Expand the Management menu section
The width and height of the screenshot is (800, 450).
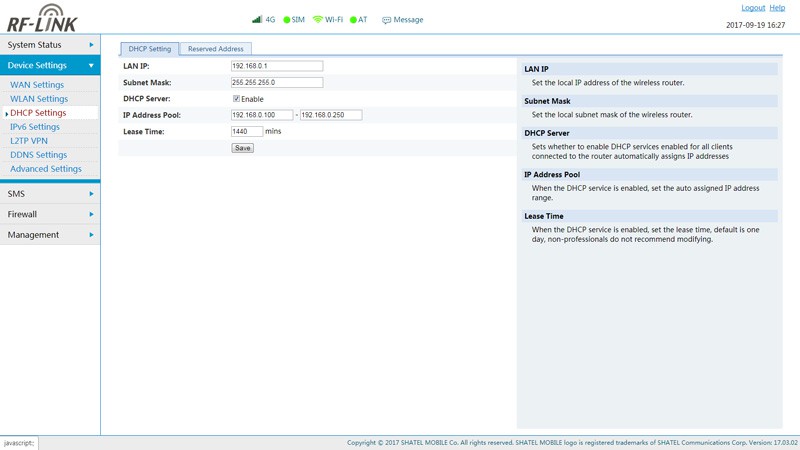tap(50, 235)
